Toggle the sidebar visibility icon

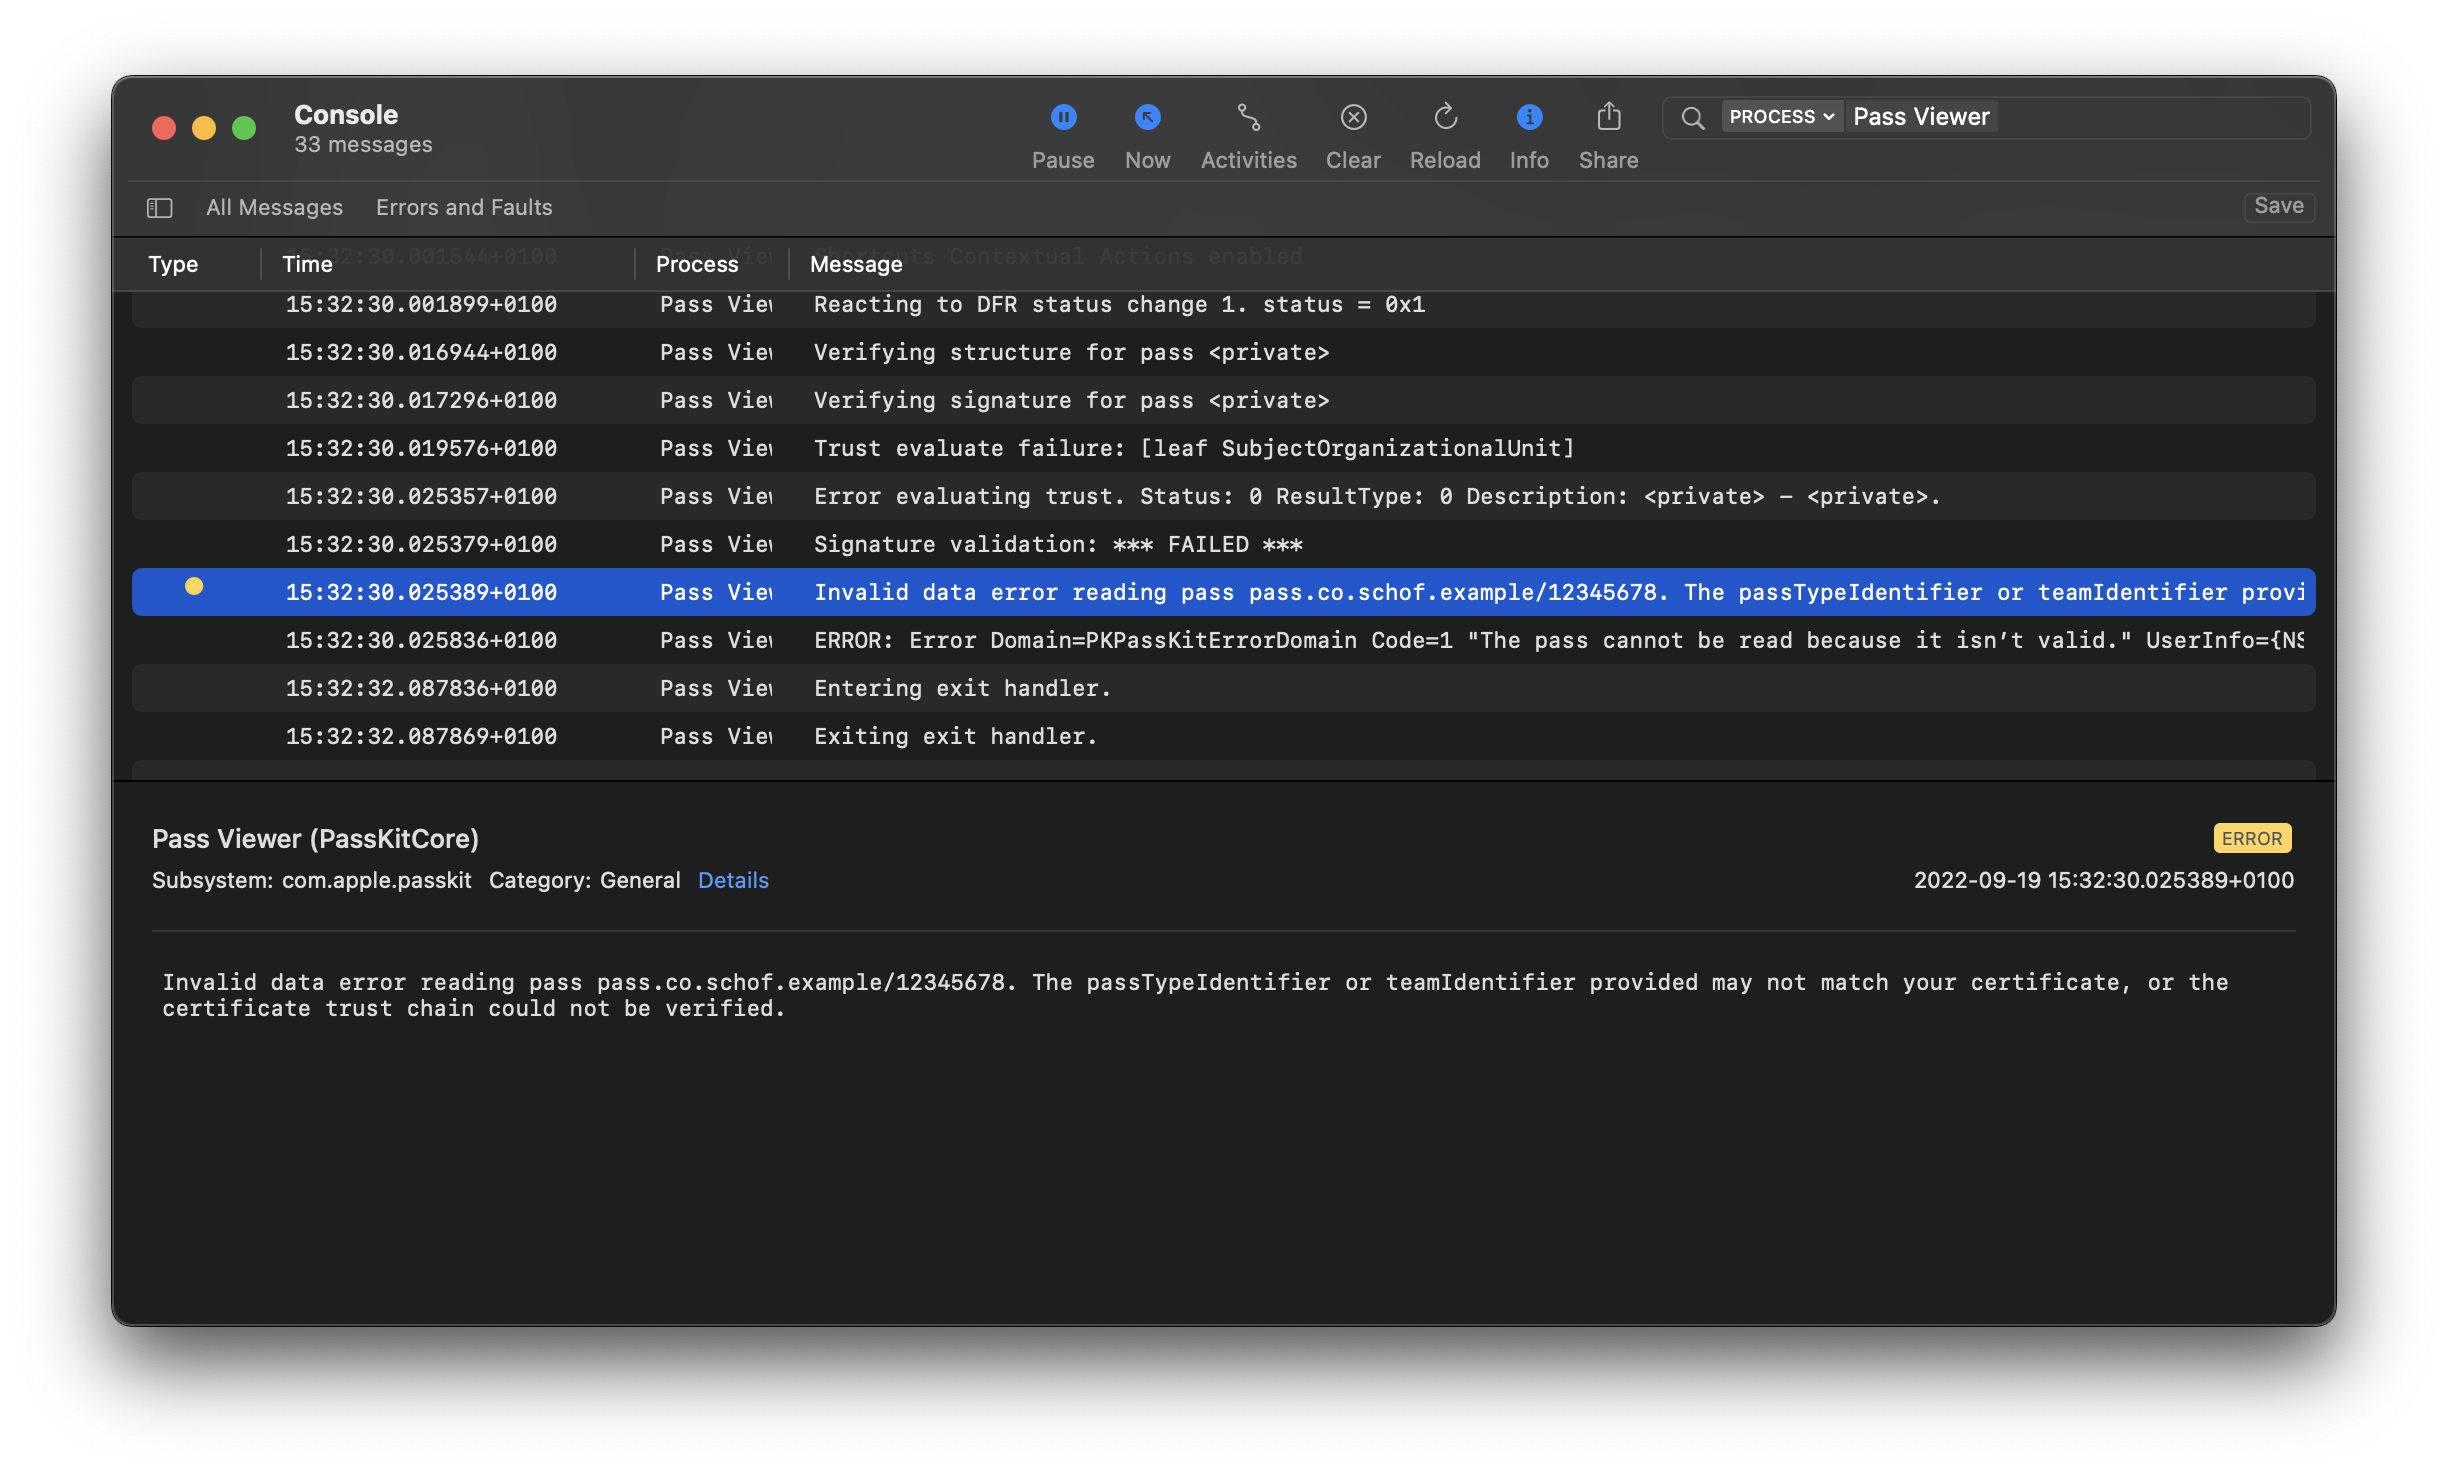click(x=160, y=207)
